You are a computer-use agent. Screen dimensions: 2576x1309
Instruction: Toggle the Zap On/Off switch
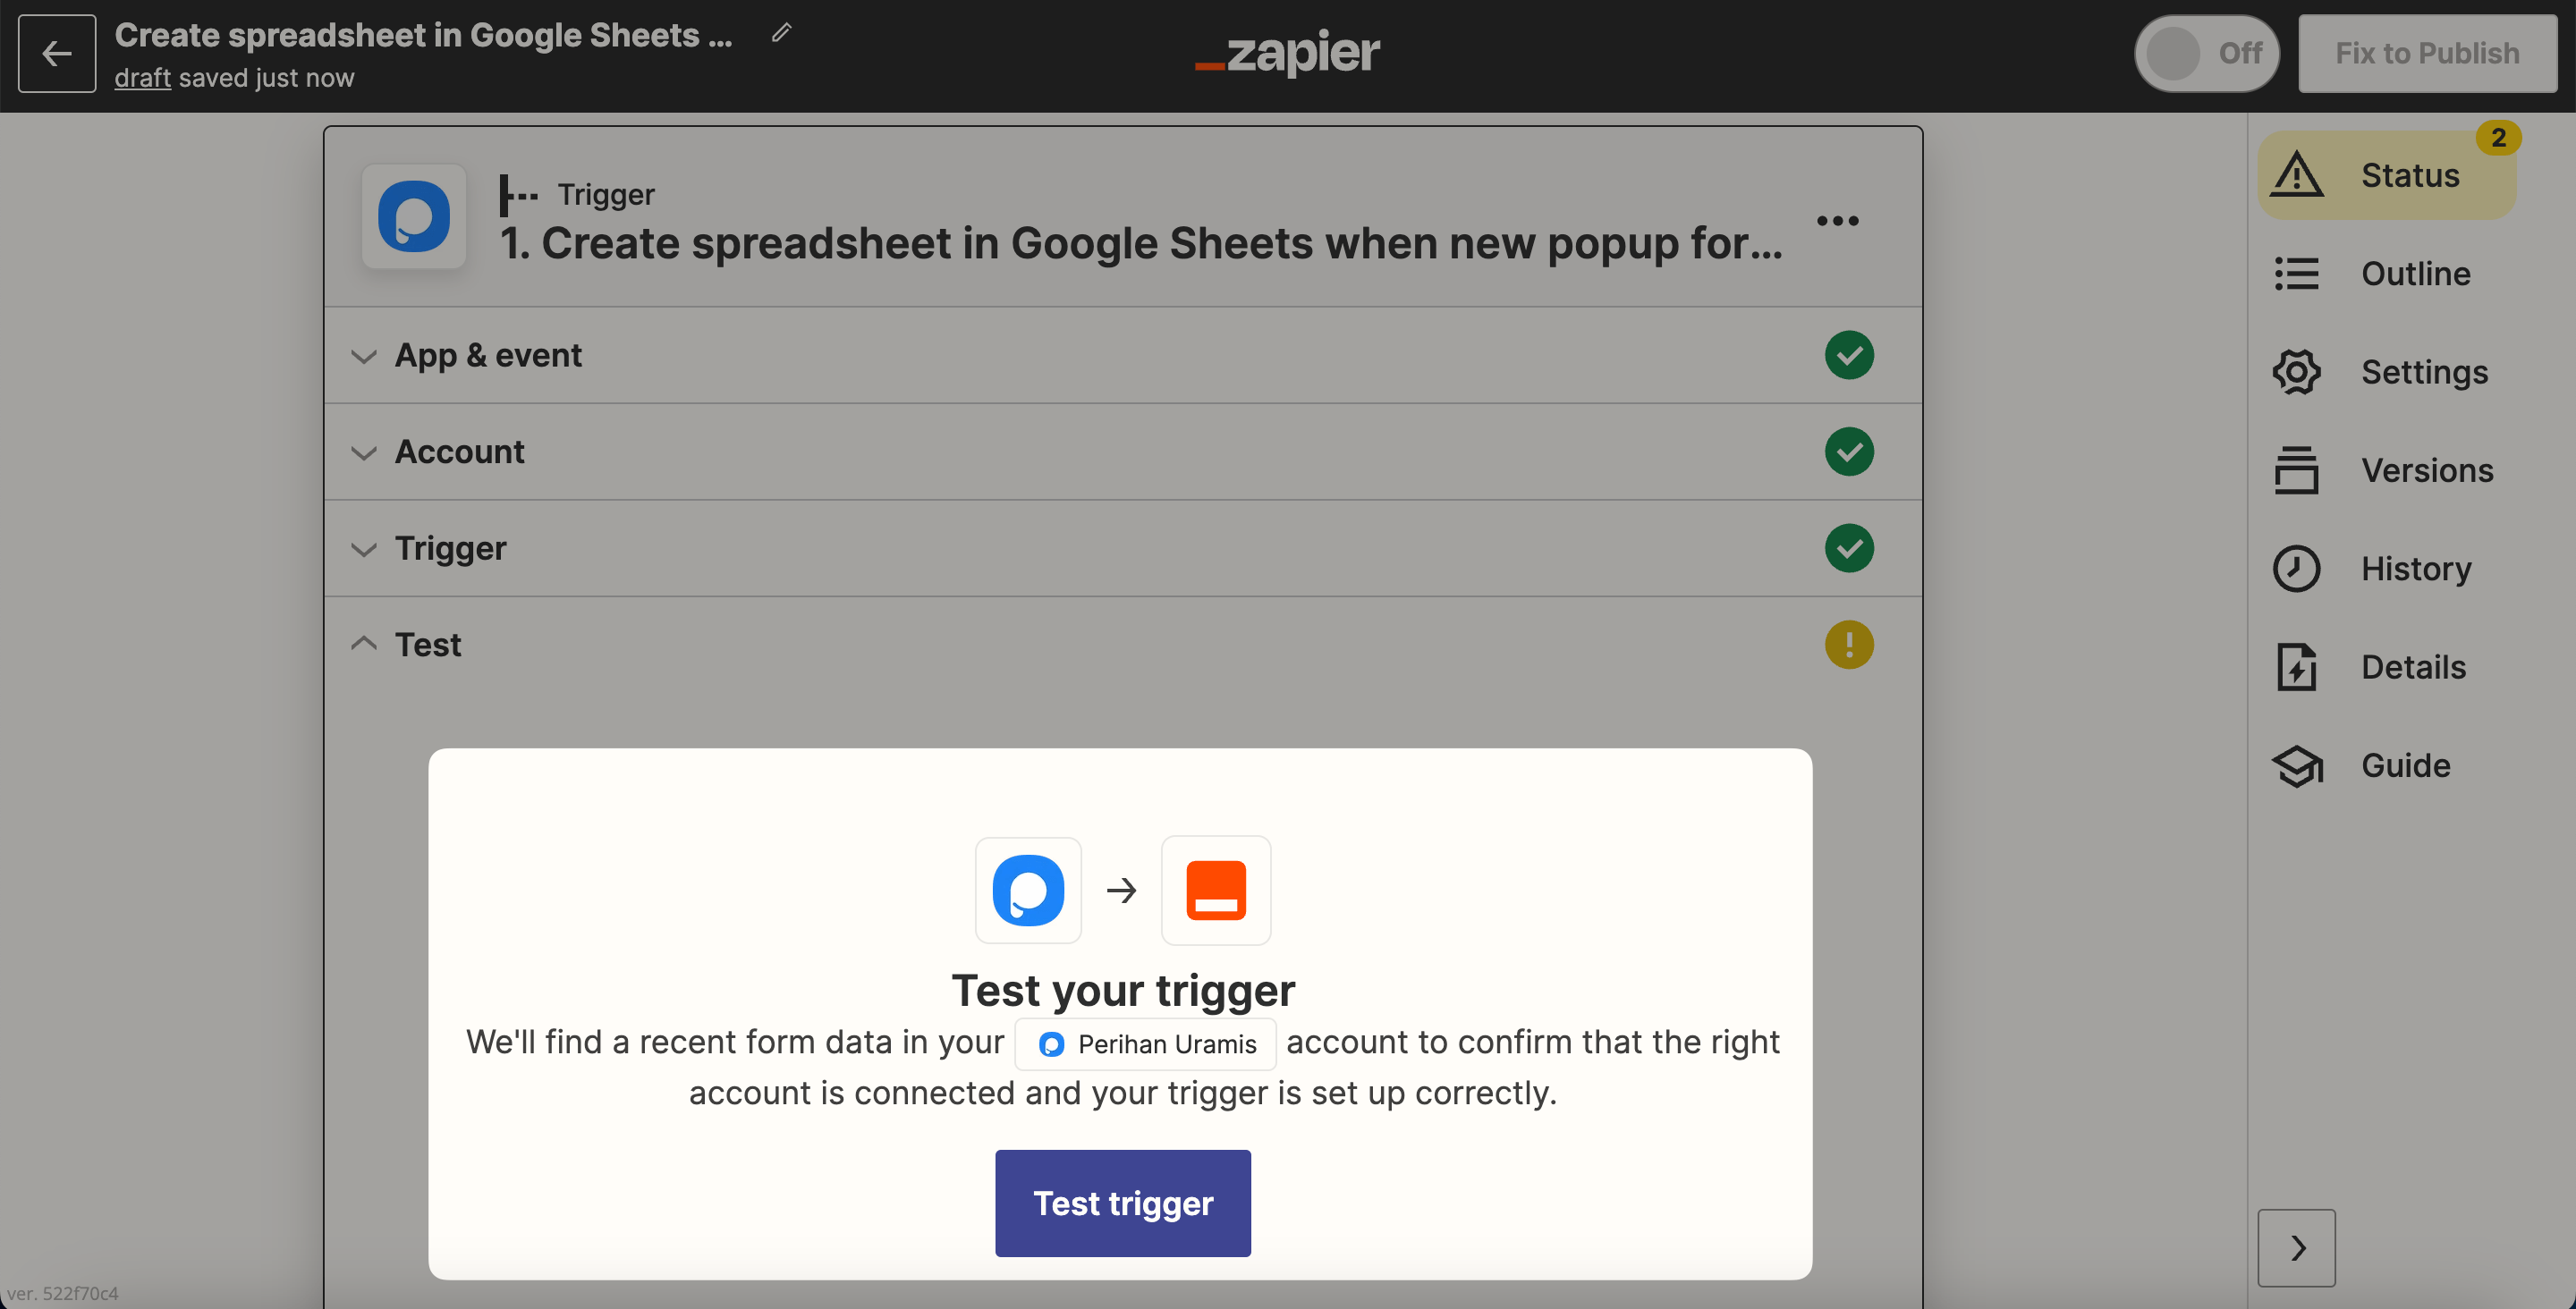(2206, 53)
